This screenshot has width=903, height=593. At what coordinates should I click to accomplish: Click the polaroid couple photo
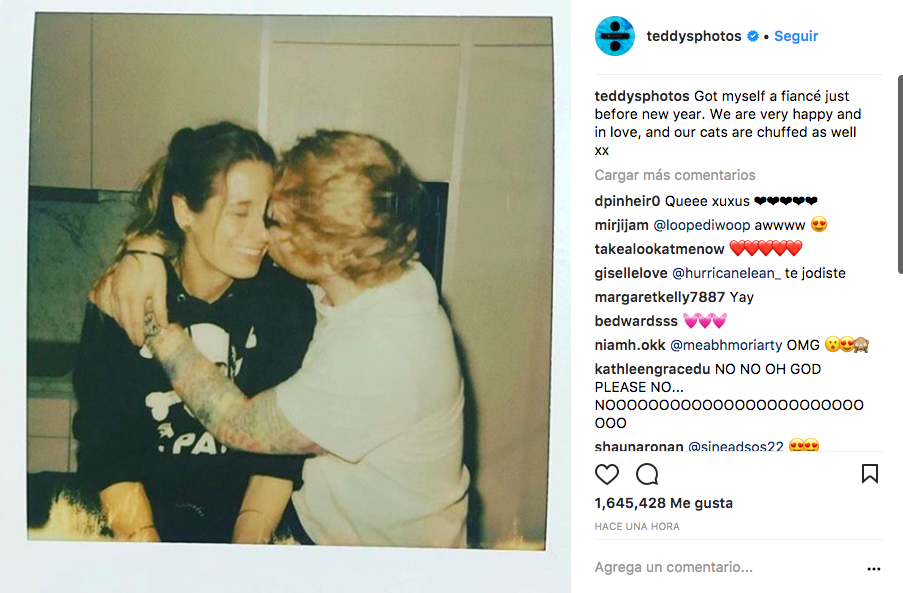pos(288,280)
